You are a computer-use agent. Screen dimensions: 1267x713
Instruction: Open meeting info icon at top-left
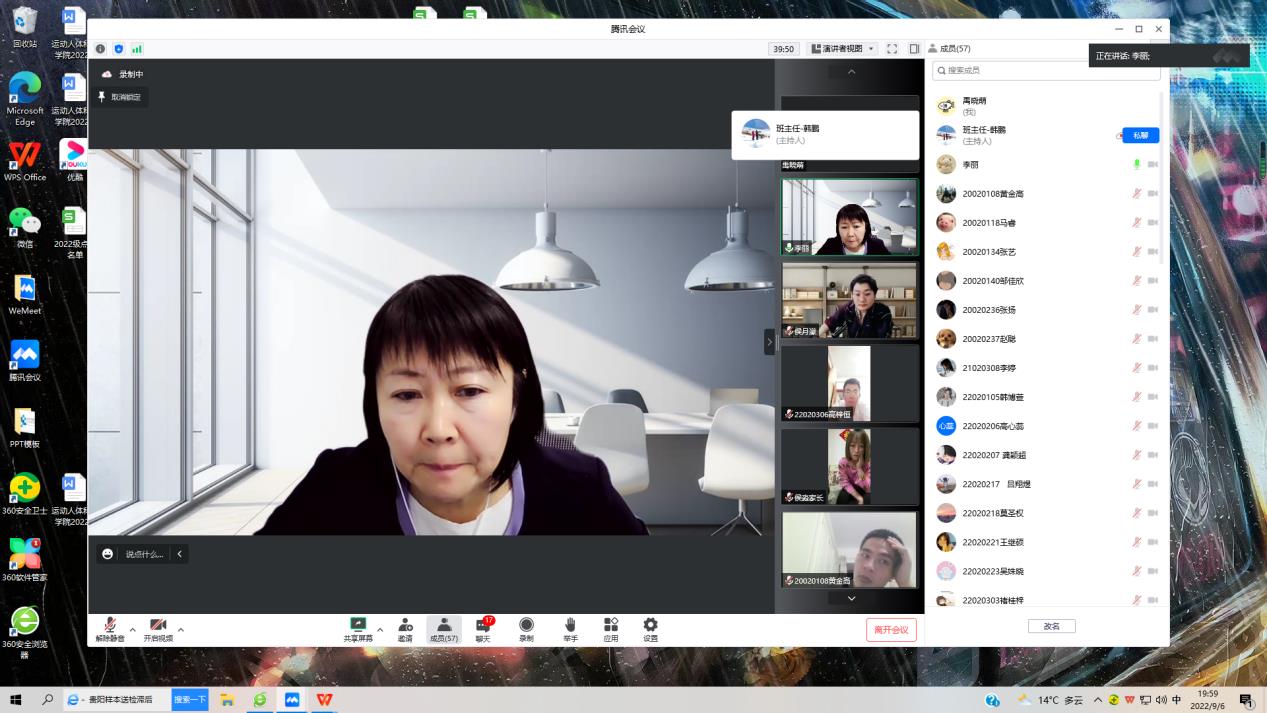pyautogui.click(x=100, y=49)
